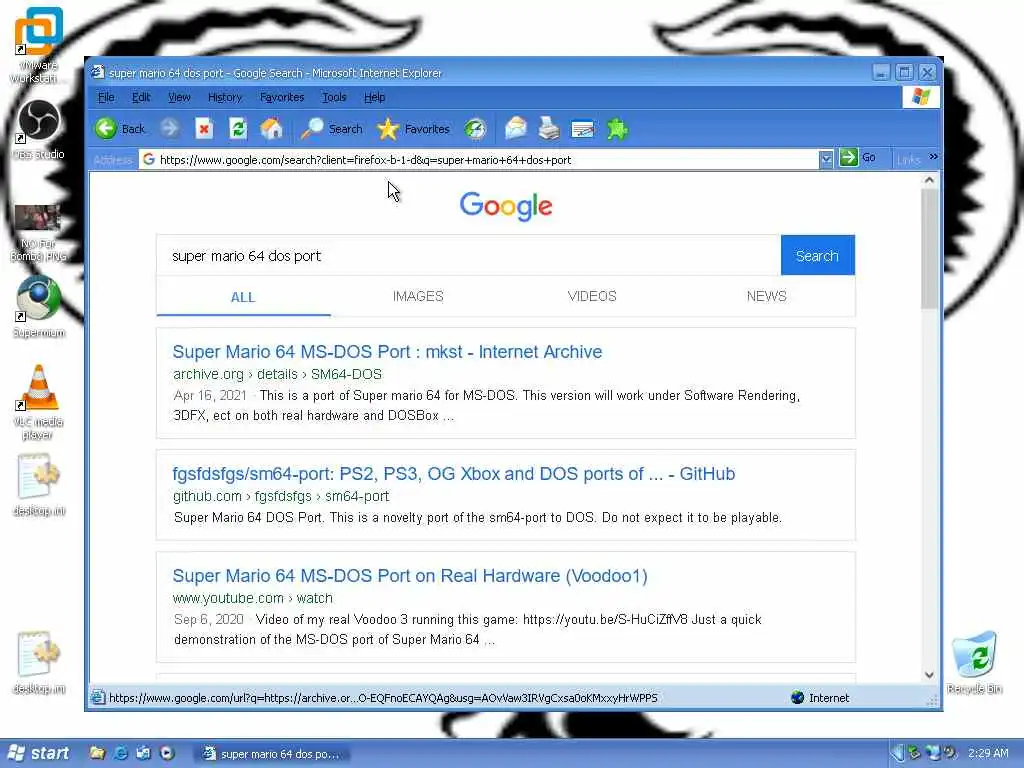
Task: Click the scrollbar up arrow
Action: pos(929,180)
